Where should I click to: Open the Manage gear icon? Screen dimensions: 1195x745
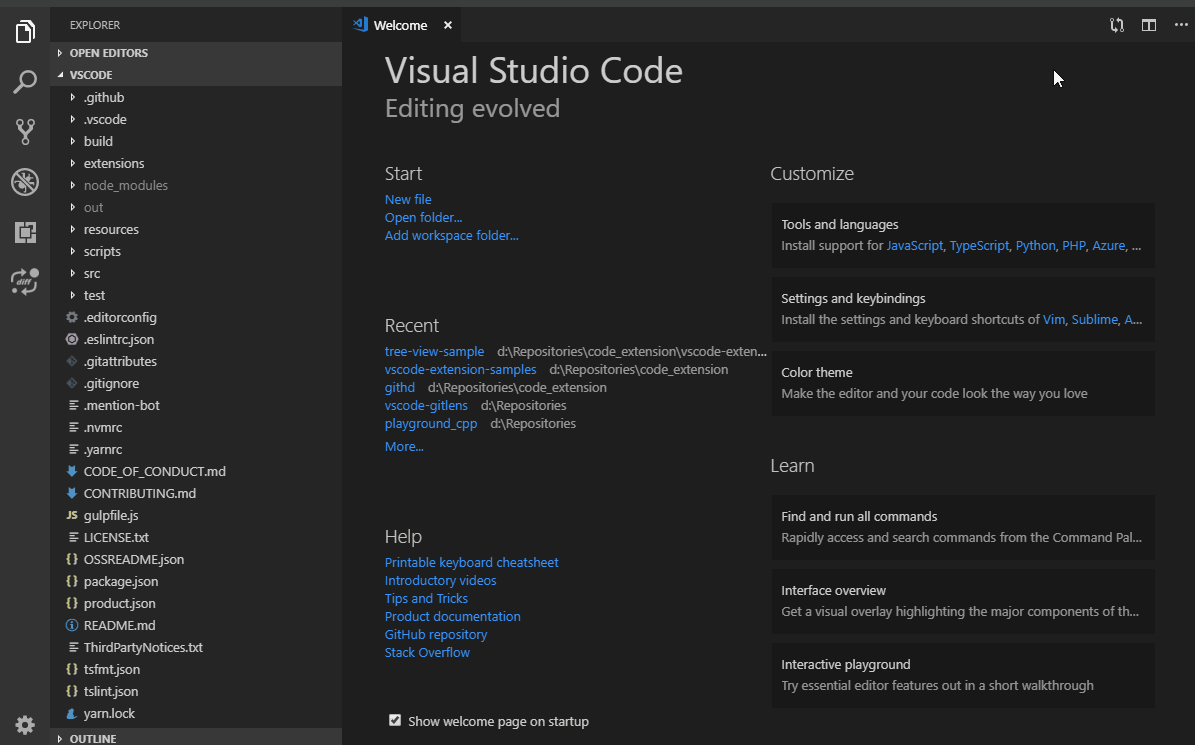(x=25, y=725)
